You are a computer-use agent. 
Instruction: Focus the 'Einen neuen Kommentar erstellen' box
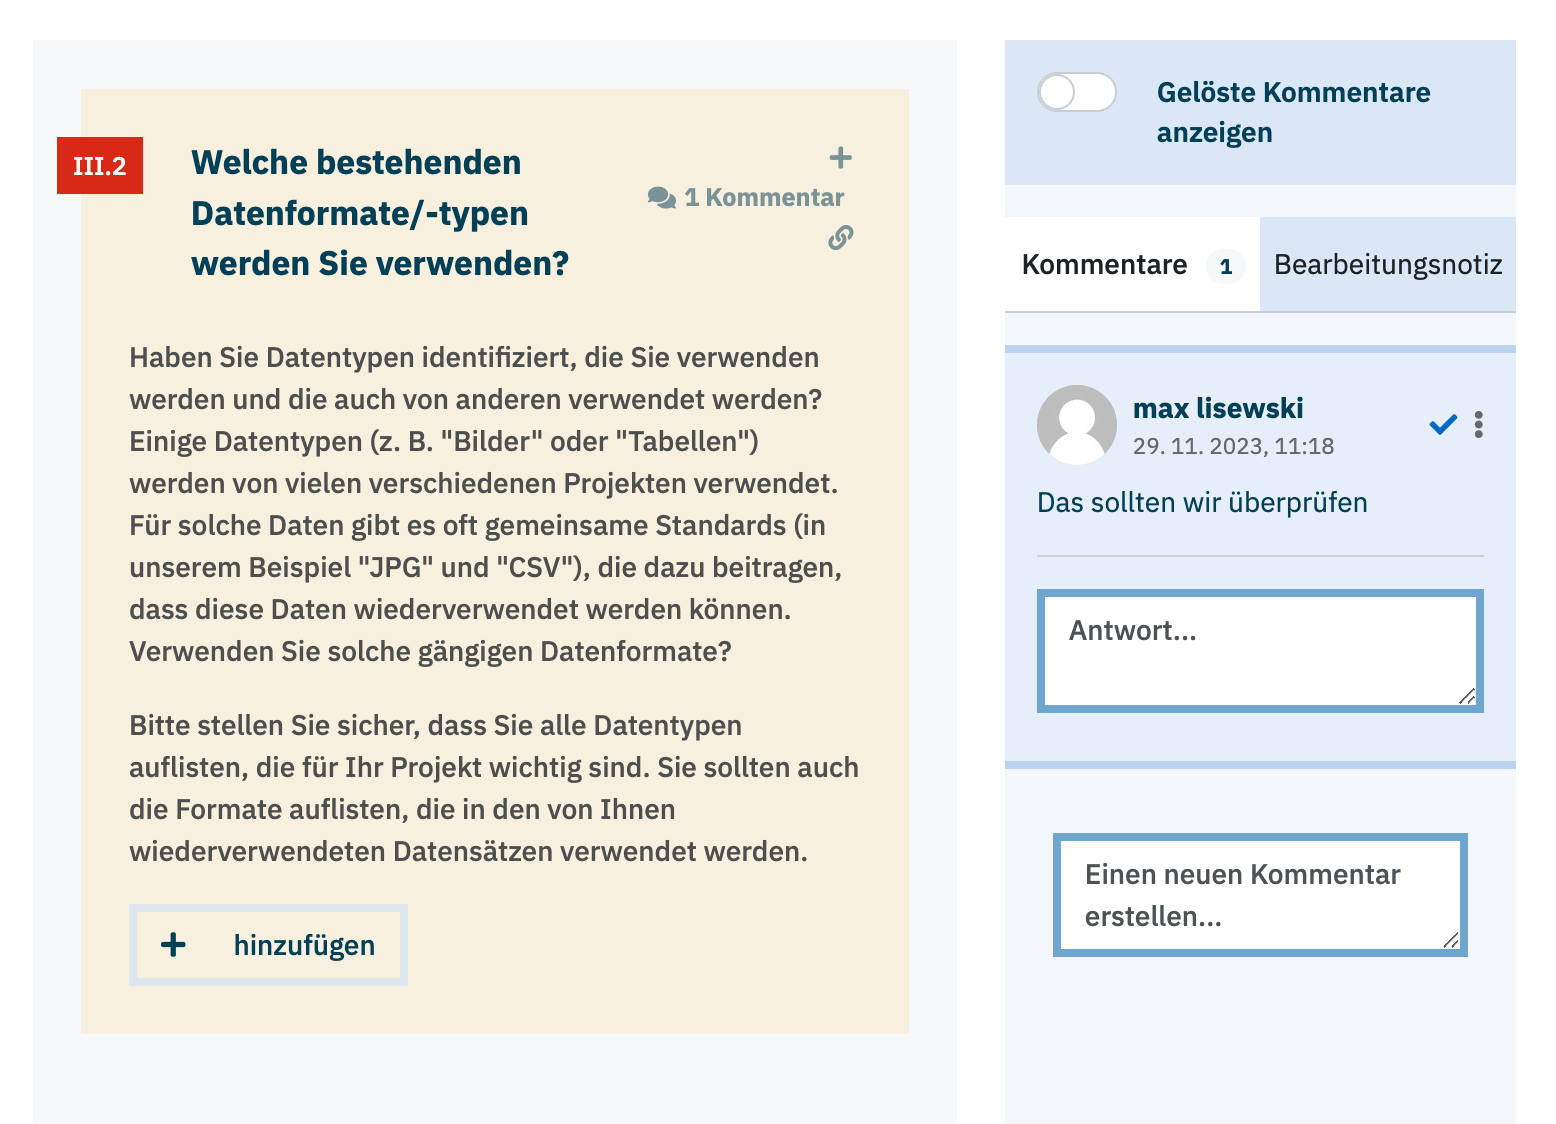[1258, 895]
